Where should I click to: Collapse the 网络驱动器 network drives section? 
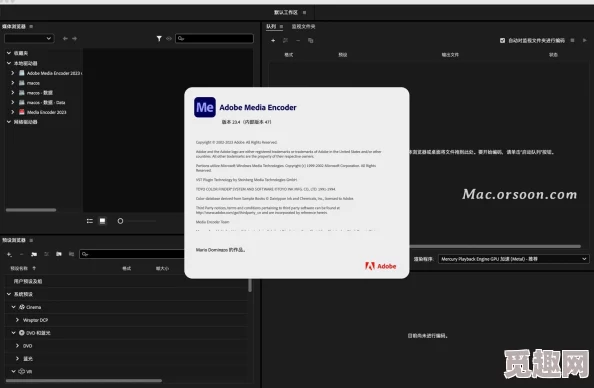coord(8,122)
